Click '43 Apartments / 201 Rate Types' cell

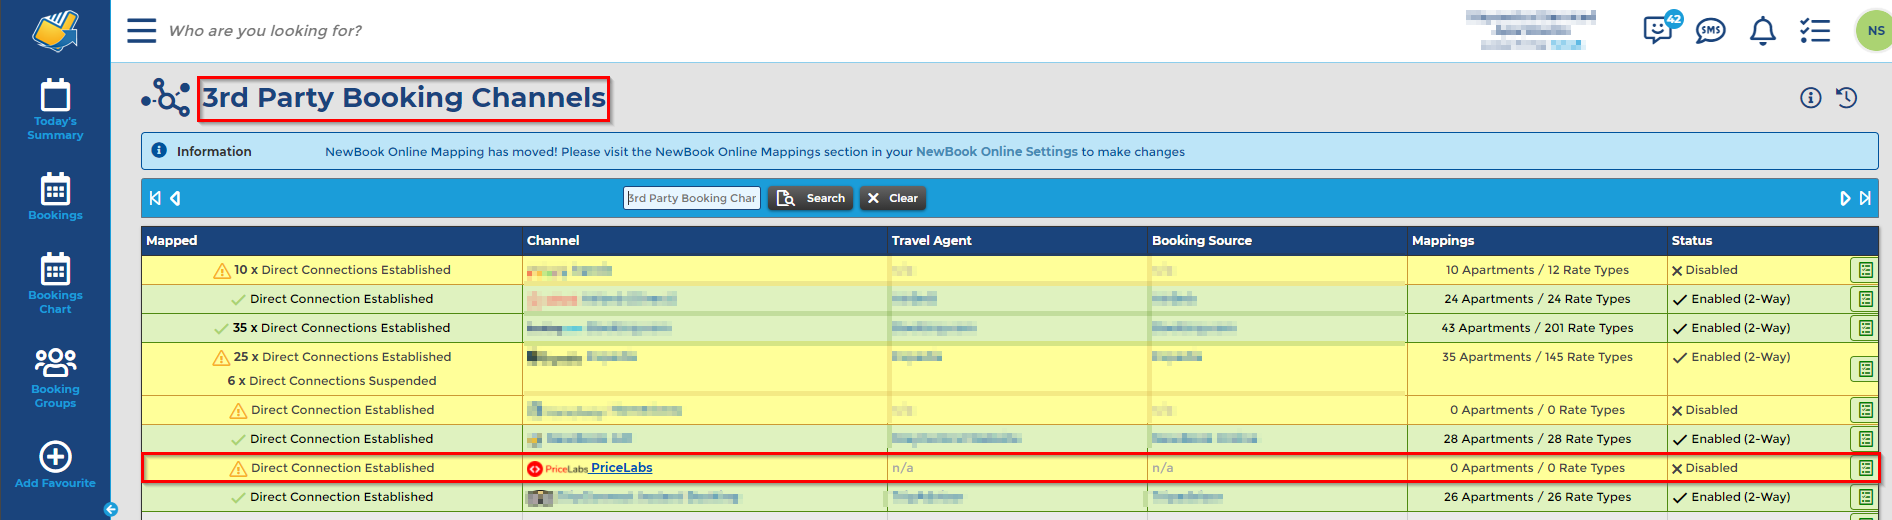click(1537, 328)
